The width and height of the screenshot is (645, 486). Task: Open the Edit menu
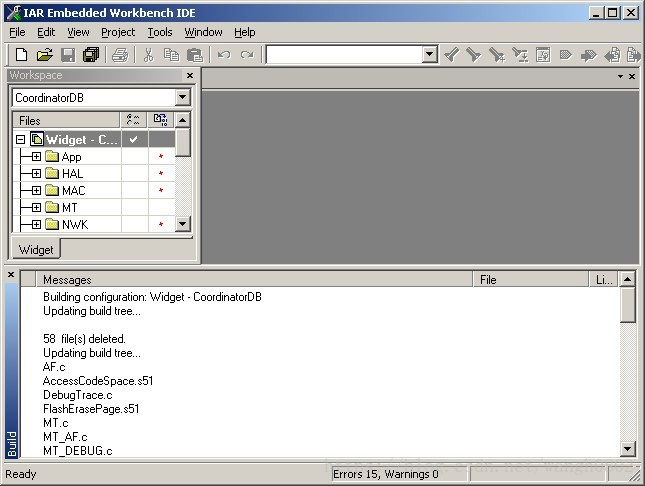click(x=46, y=32)
